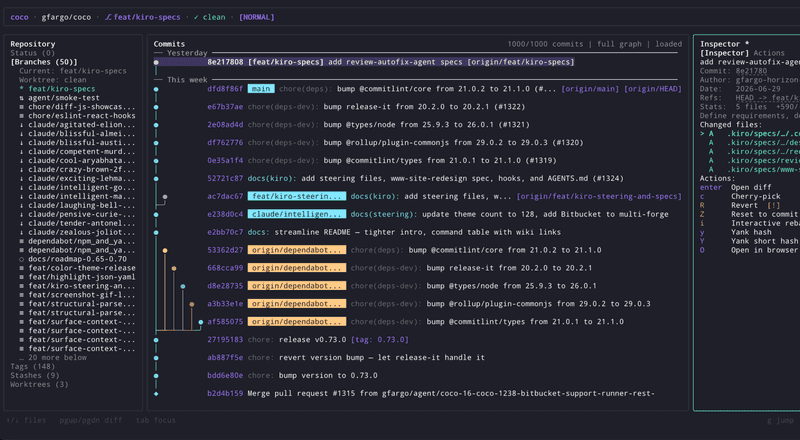Choose Yank short hash action
Viewport: 800px width, 440px height.
pyautogui.click(x=751, y=241)
